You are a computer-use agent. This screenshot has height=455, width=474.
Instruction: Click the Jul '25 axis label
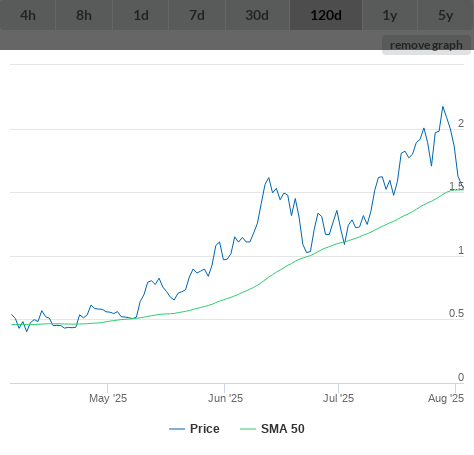point(338,398)
